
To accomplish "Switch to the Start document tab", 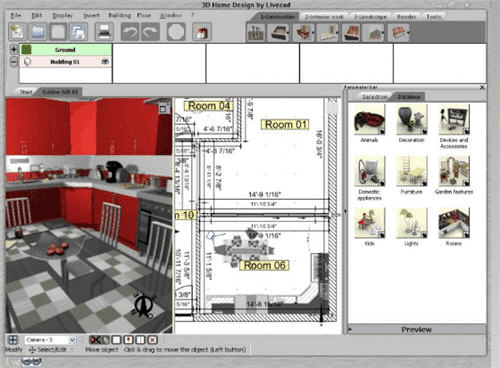I will [x=26, y=92].
